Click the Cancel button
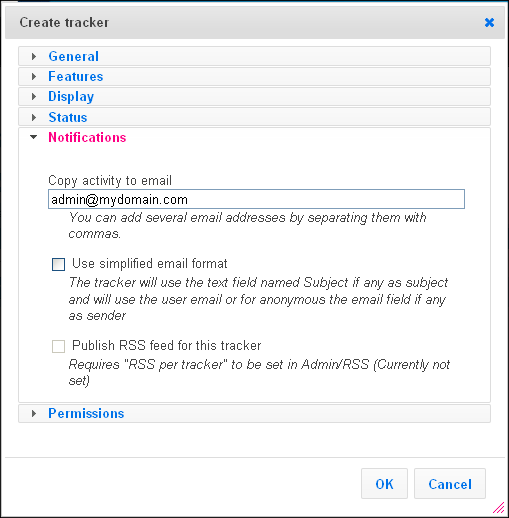509x518 pixels. point(450,484)
